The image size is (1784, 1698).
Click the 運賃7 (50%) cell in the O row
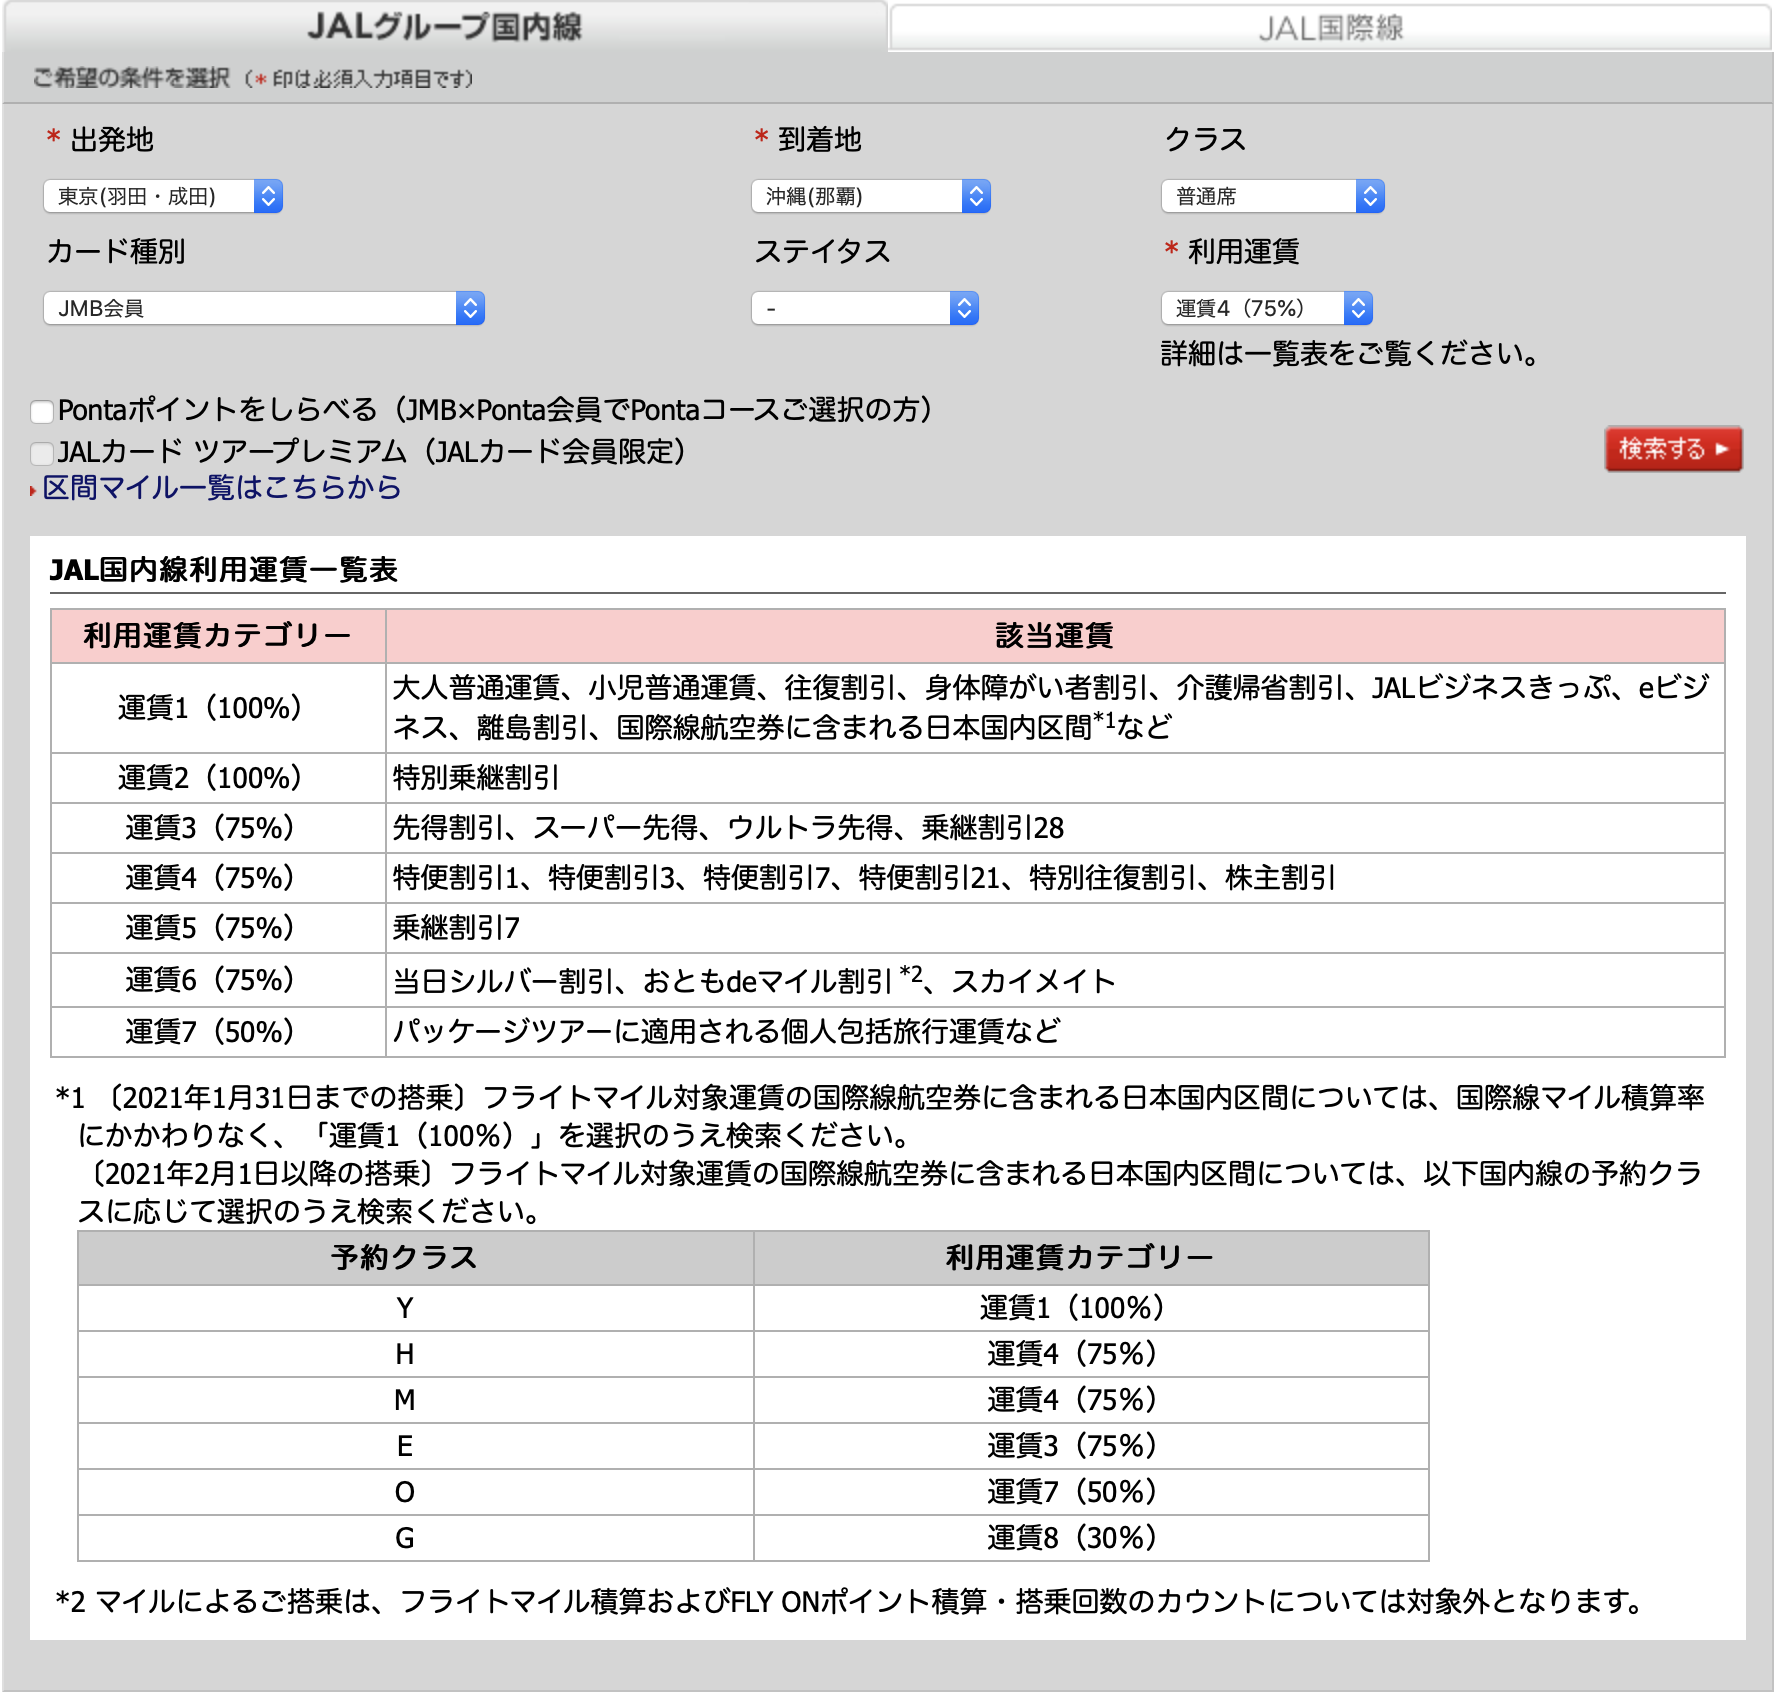1091,1492
